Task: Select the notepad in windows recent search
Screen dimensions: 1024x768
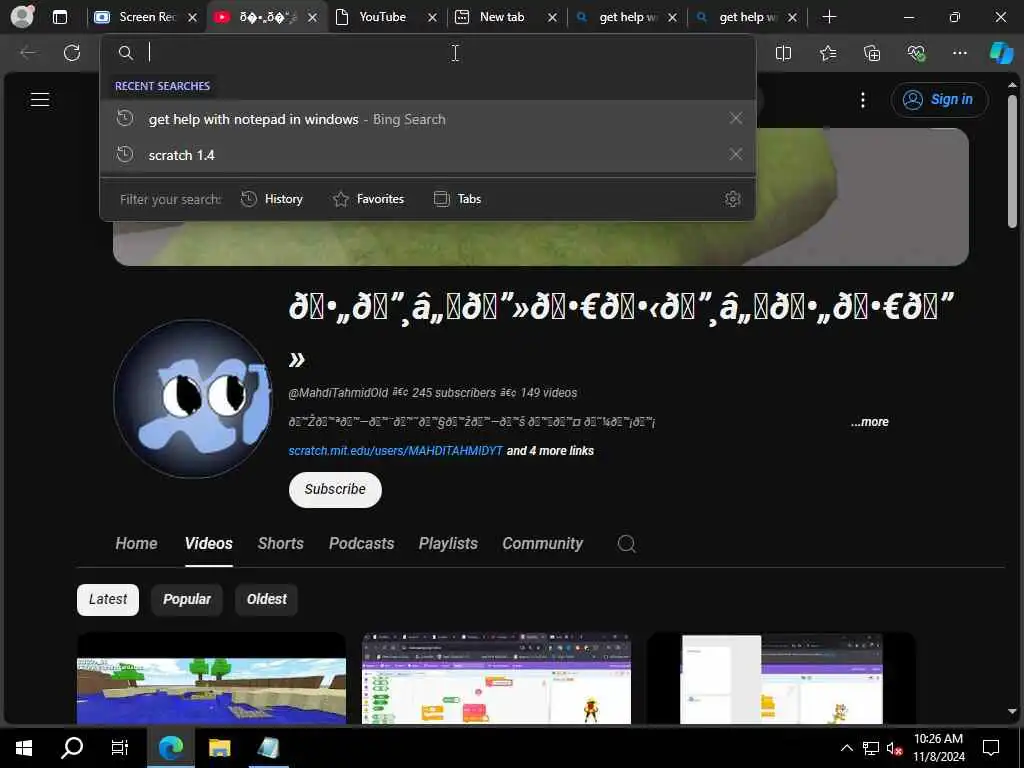Action: click(428, 119)
